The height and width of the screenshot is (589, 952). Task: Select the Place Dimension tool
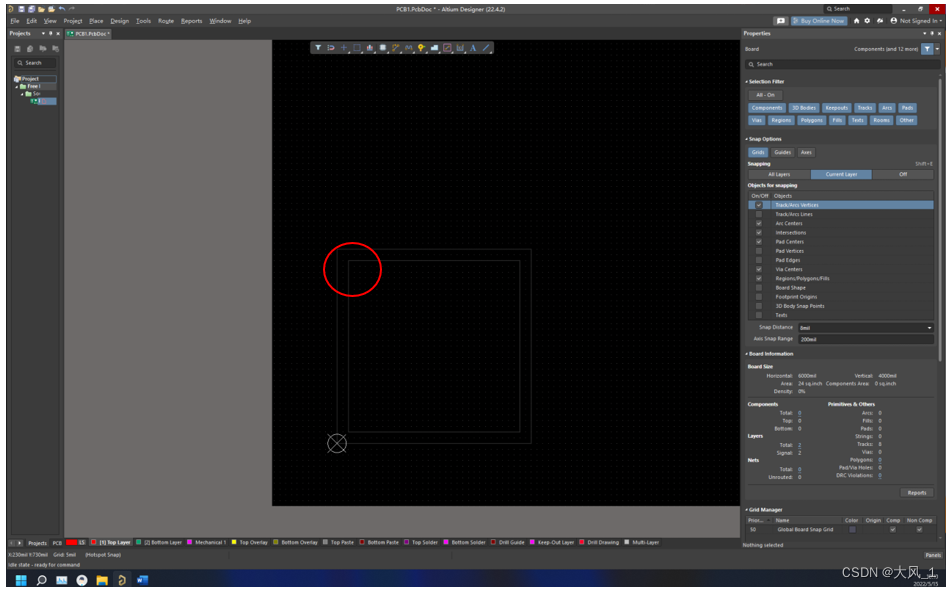[x=460, y=48]
